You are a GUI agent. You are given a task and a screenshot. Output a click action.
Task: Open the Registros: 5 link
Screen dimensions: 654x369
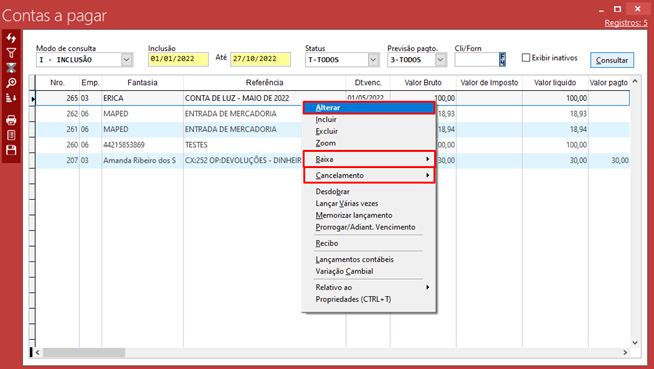click(x=626, y=23)
